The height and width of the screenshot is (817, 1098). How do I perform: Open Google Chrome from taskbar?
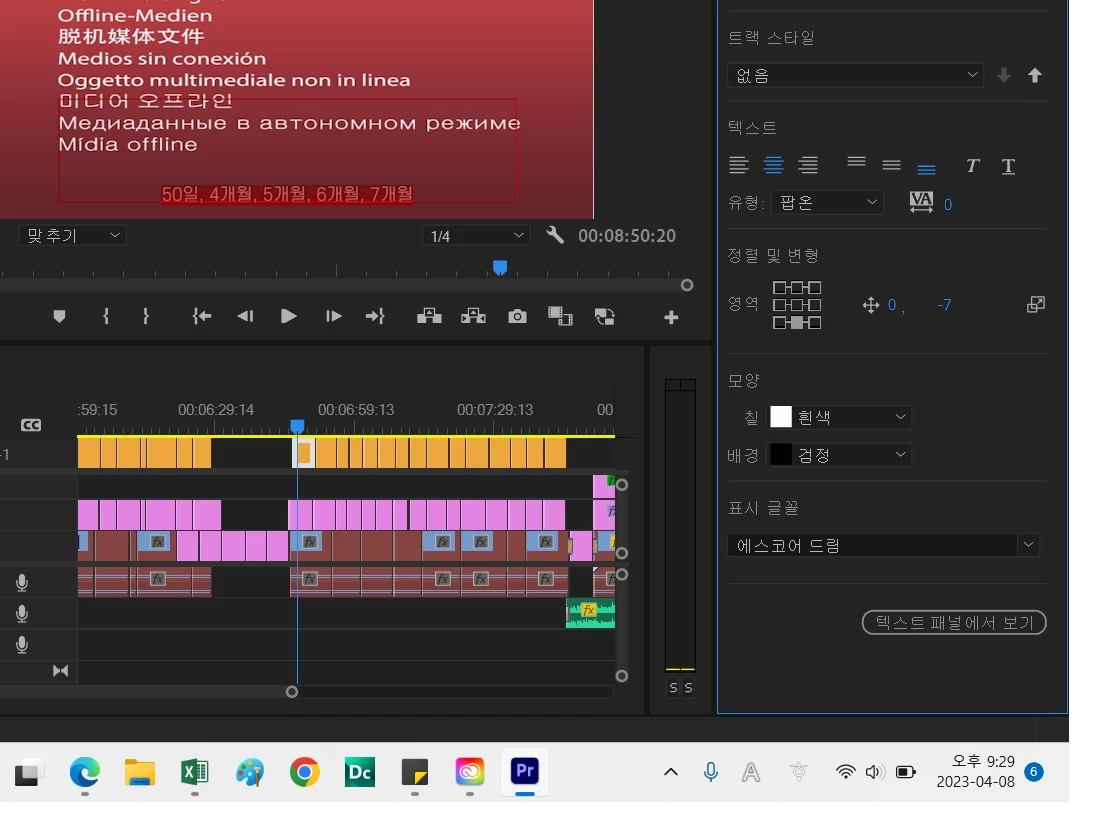305,772
